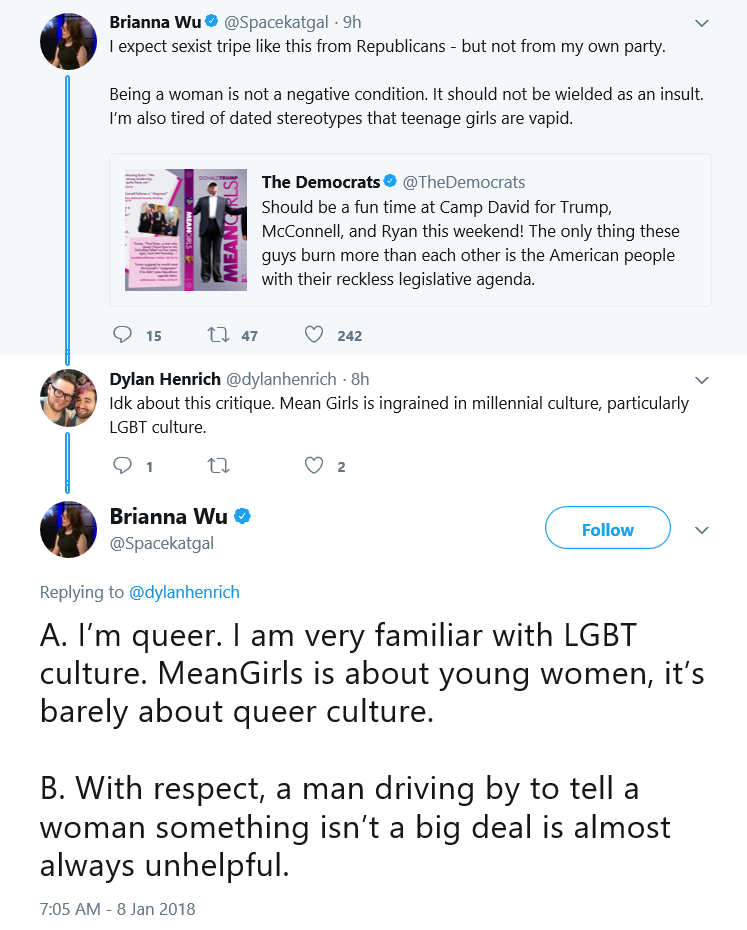The width and height of the screenshot is (747, 930).
Task: Follow Brianna Wu
Action: [608, 528]
